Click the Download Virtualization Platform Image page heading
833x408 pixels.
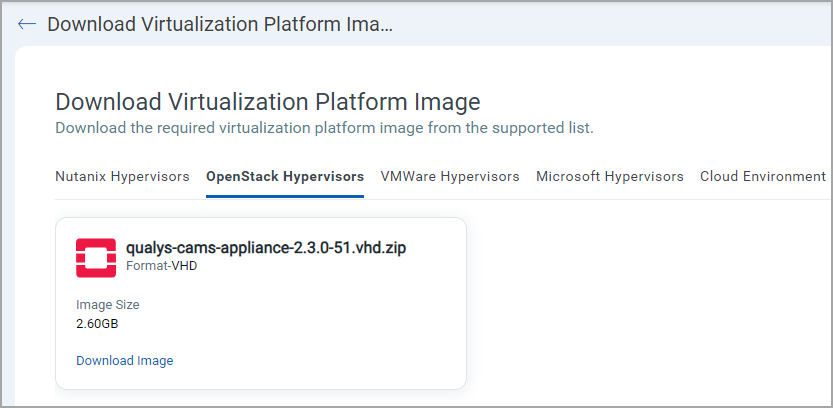[x=268, y=101]
